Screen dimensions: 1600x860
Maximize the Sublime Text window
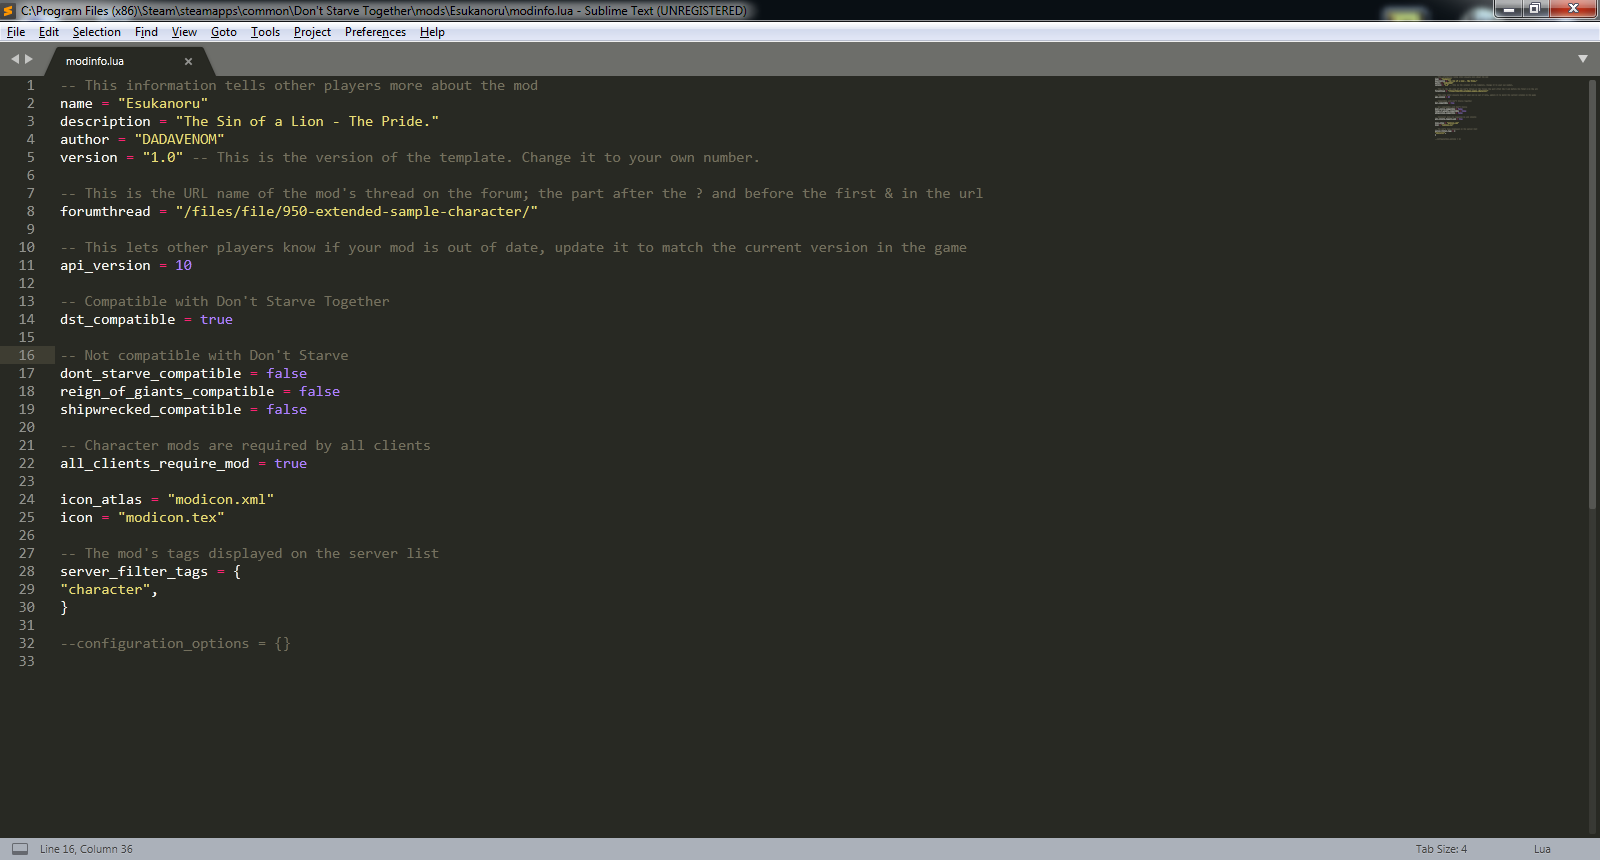click(x=1534, y=9)
